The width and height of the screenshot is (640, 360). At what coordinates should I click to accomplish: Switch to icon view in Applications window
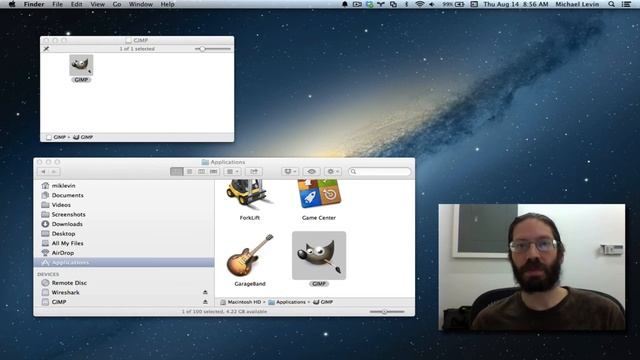pyautogui.click(x=177, y=171)
